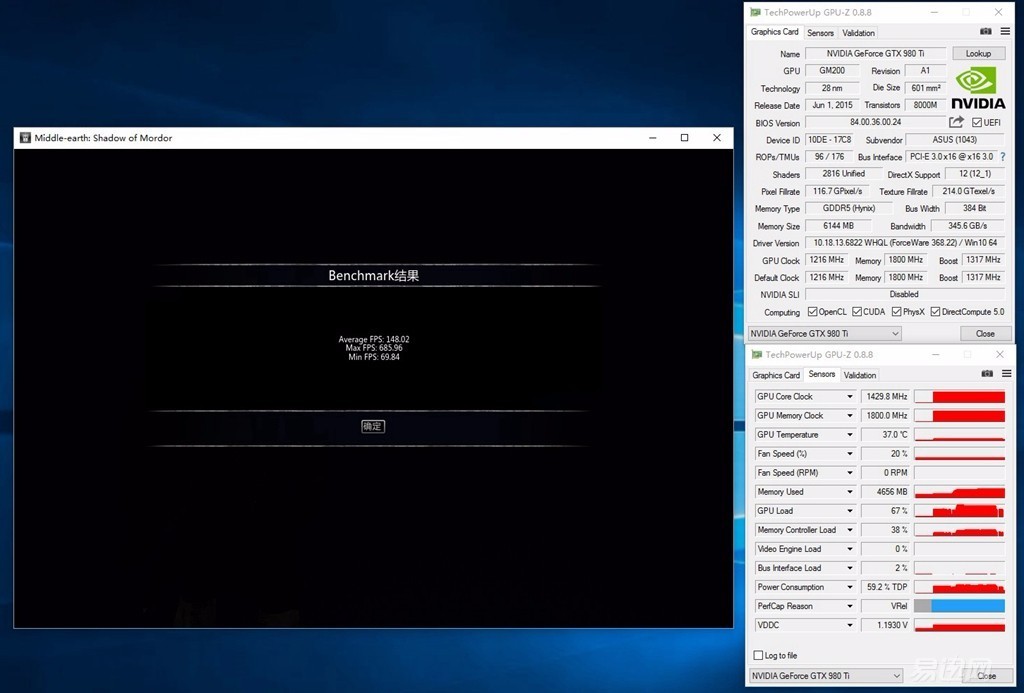Open the VDDC sensor dropdown
This screenshot has width=1024, height=693.
tap(850, 625)
